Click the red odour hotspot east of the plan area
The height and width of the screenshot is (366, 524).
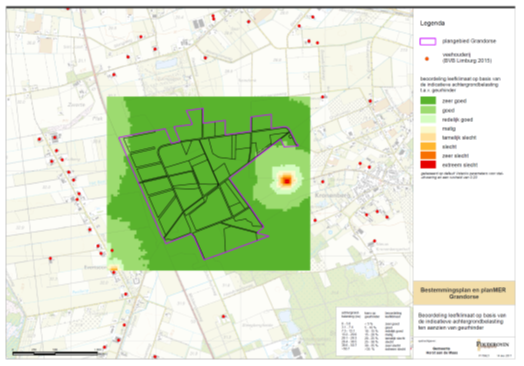pos(287,181)
